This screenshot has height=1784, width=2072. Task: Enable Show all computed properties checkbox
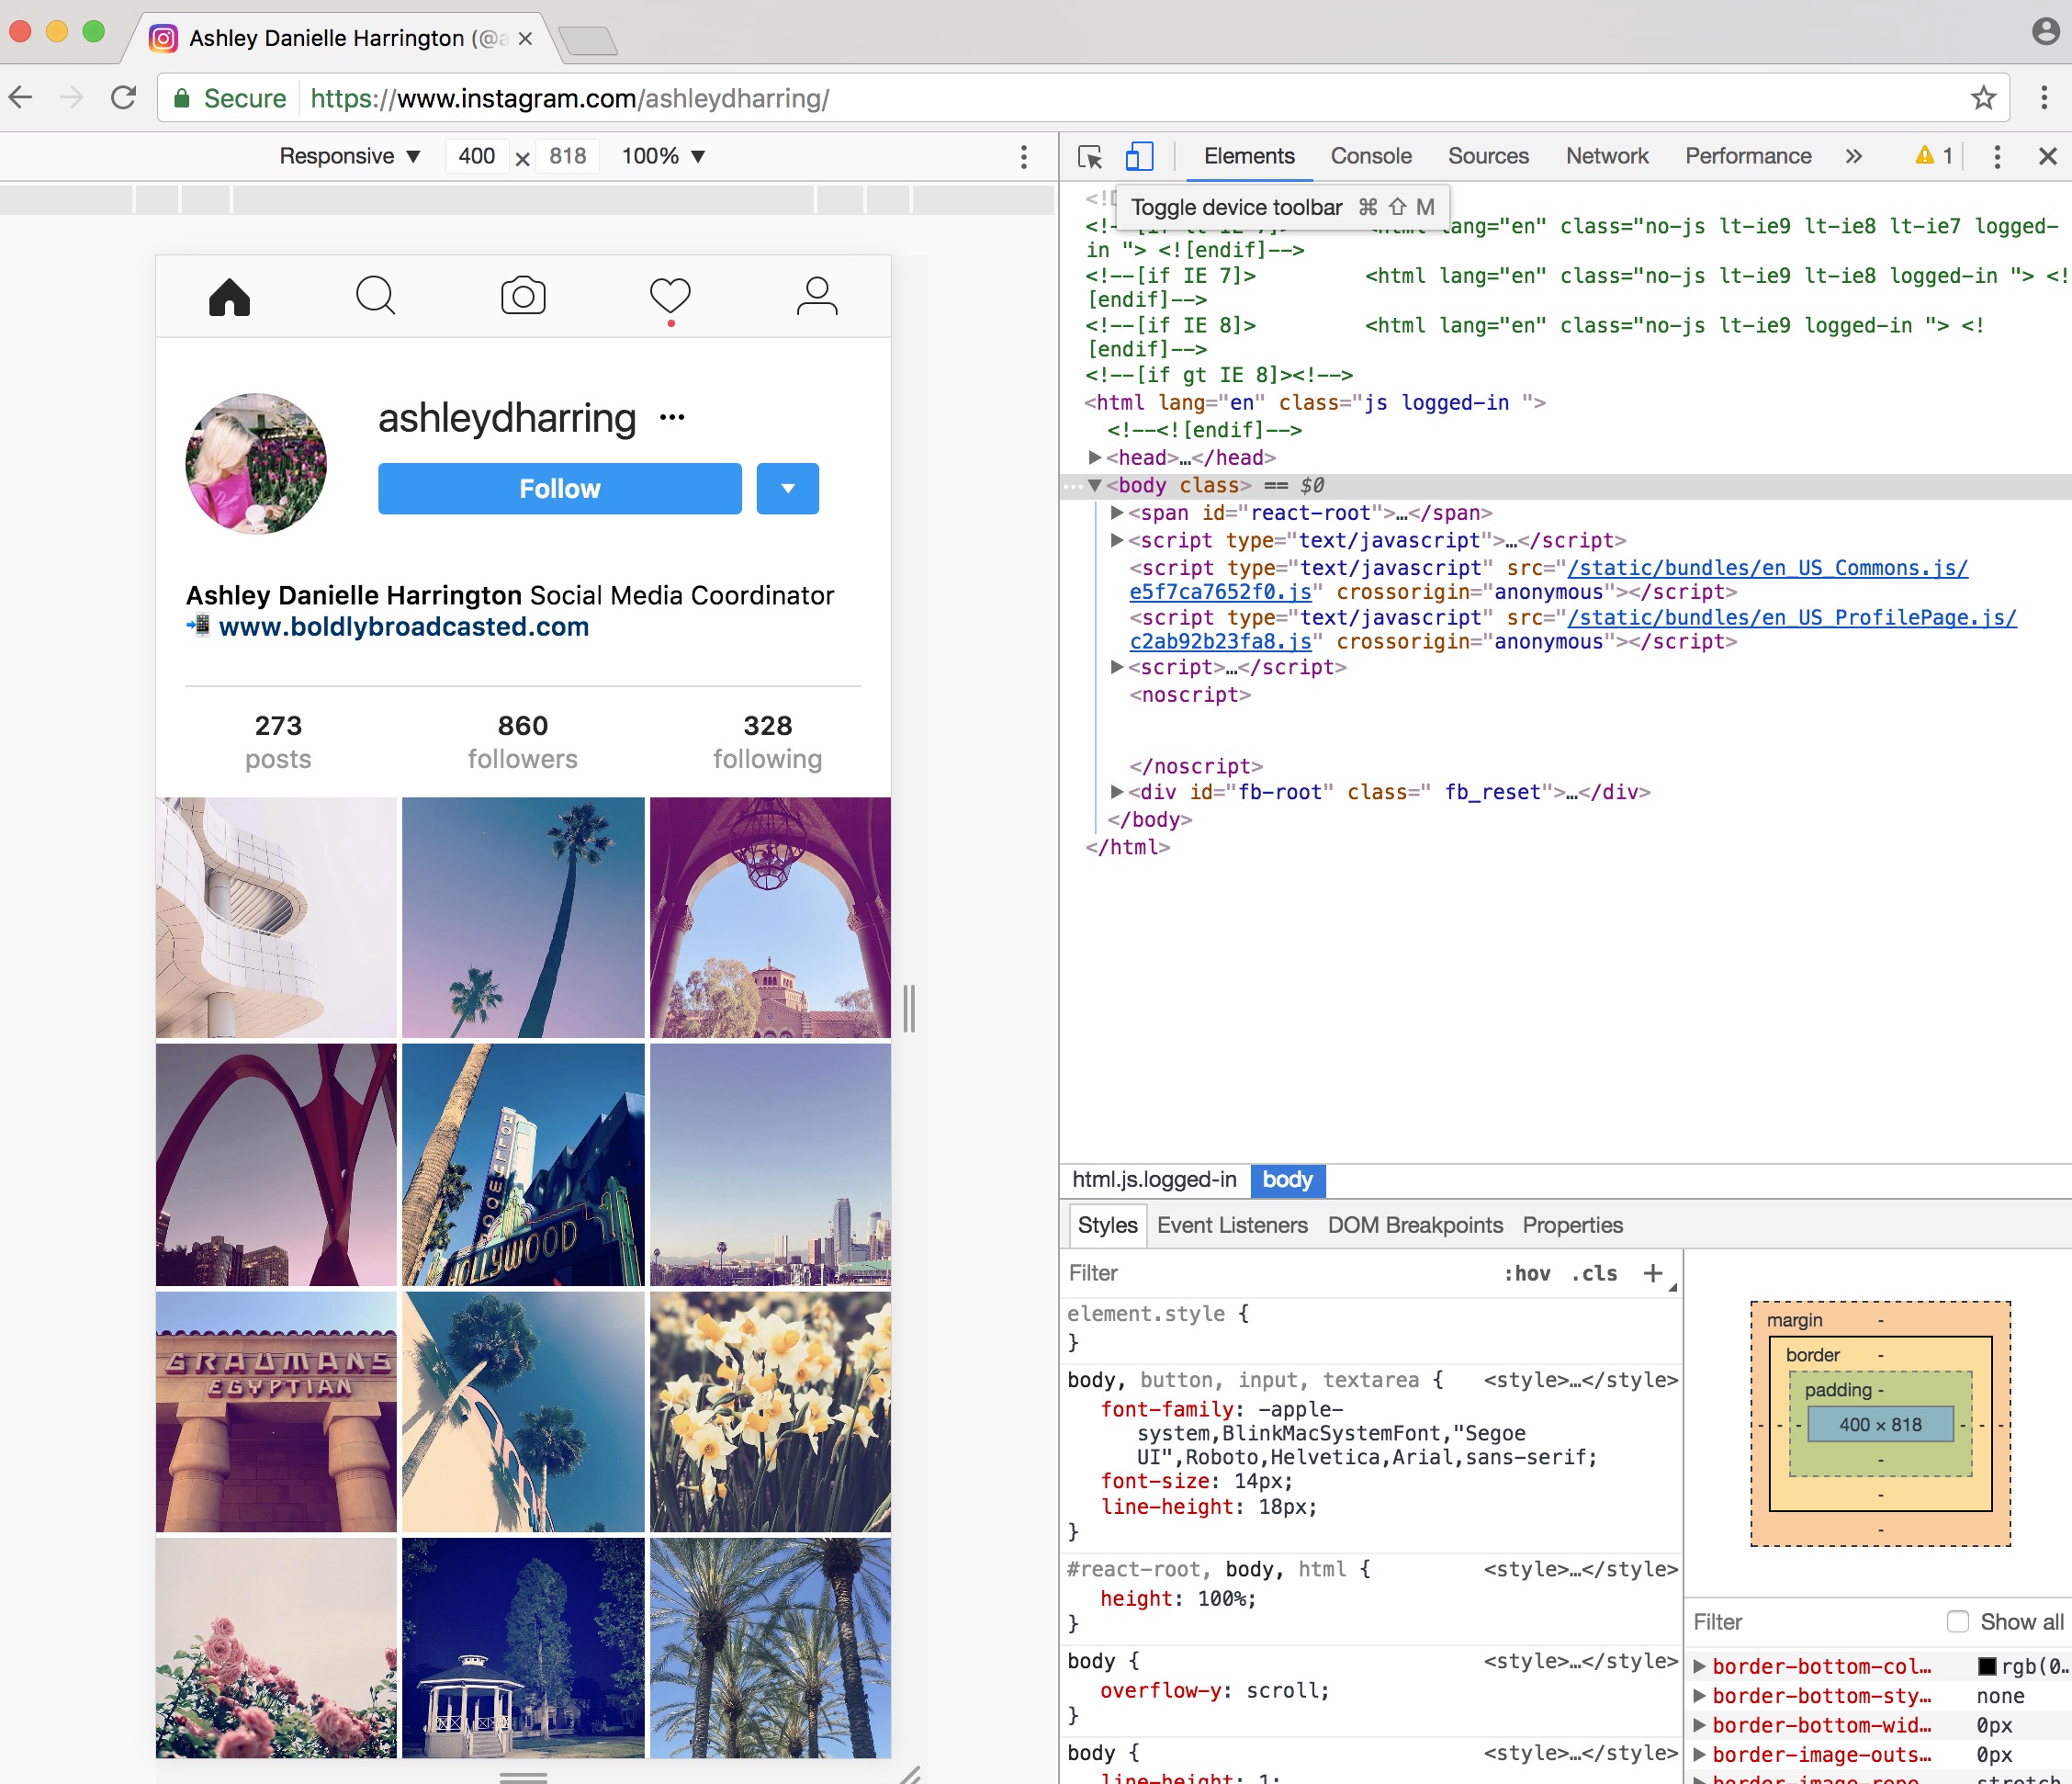[x=1957, y=1621]
